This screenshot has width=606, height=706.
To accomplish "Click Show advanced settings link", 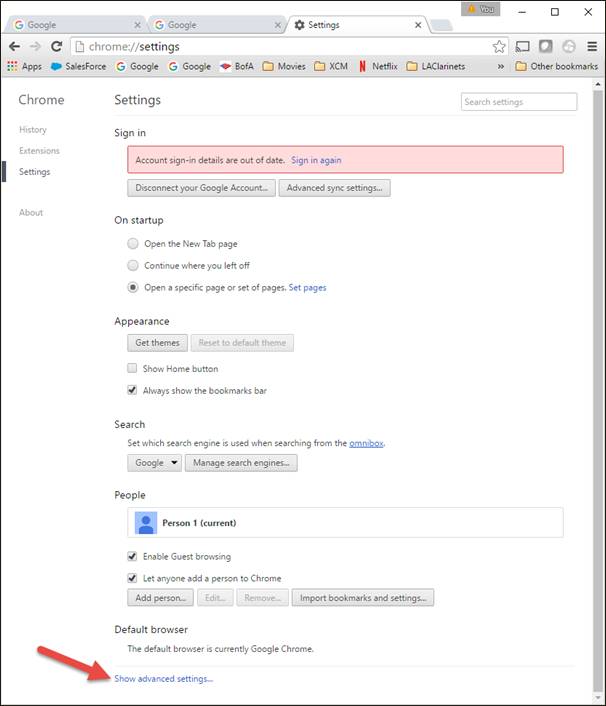I will click(x=164, y=679).
